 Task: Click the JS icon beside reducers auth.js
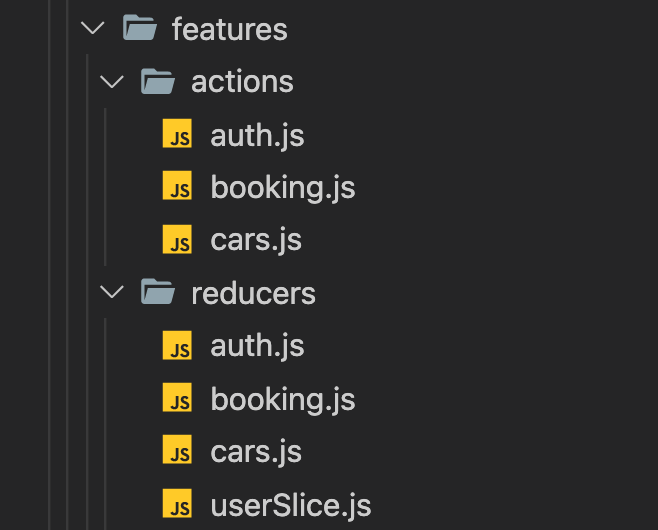click(x=177, y=346)
